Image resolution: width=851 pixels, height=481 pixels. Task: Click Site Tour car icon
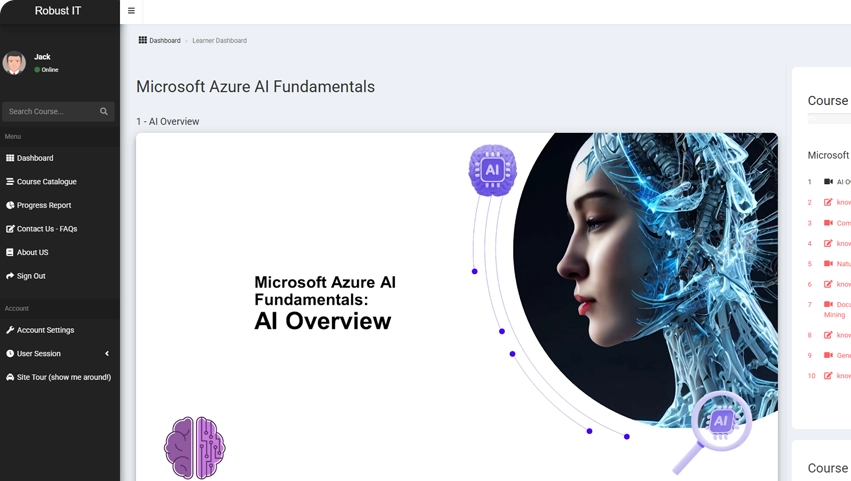tap(10, 377)
